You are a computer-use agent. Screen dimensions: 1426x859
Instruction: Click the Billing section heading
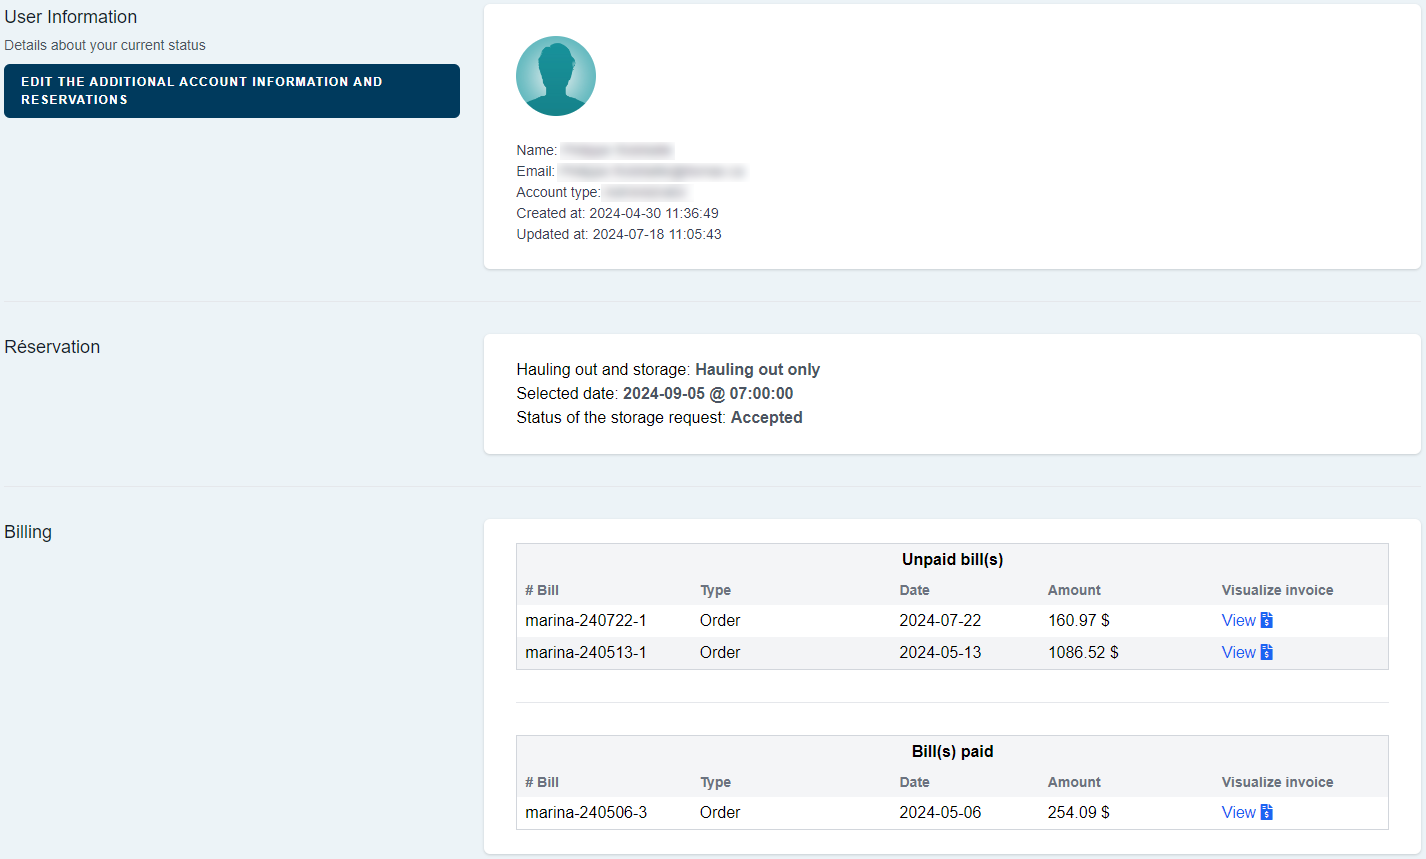(28, 532)
